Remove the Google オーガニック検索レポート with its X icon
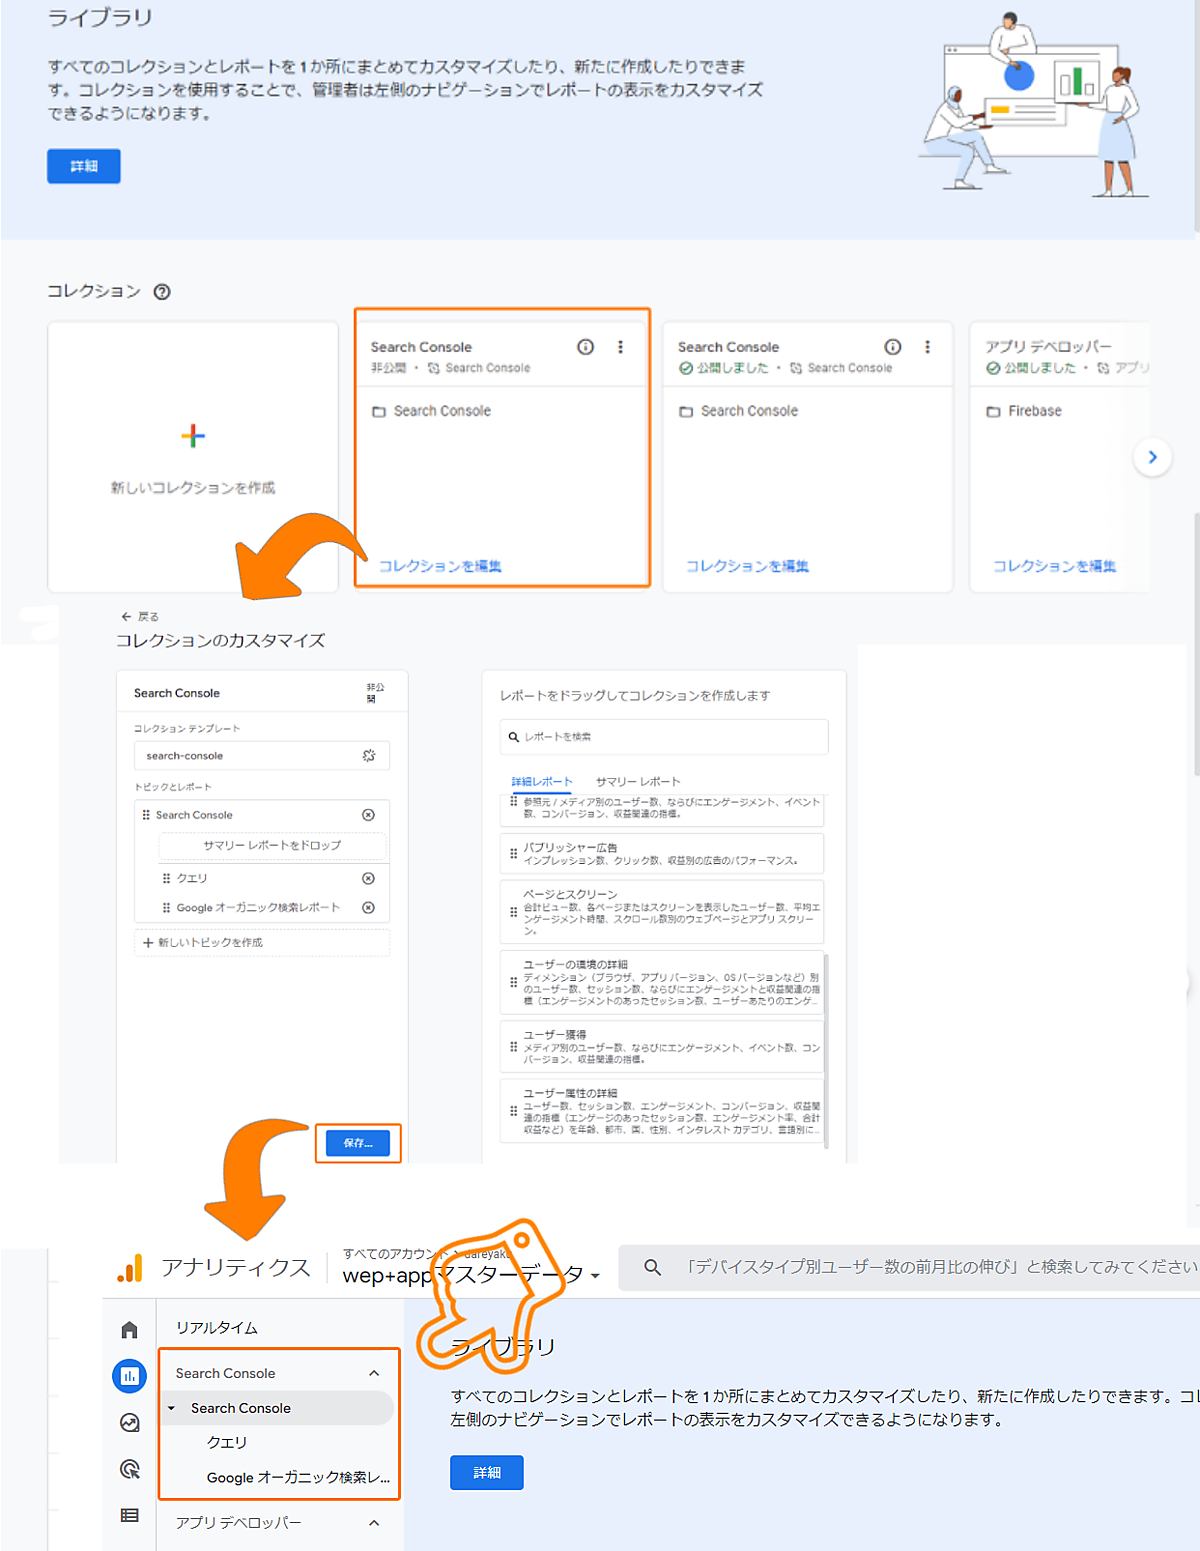 (x=368, y=908)
